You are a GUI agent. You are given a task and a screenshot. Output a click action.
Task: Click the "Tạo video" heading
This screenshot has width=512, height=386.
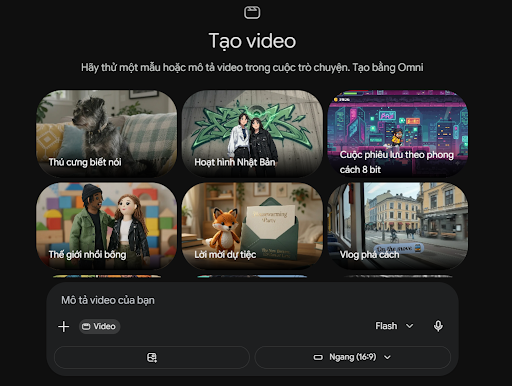pyautogui.click(x=252, y=41)
